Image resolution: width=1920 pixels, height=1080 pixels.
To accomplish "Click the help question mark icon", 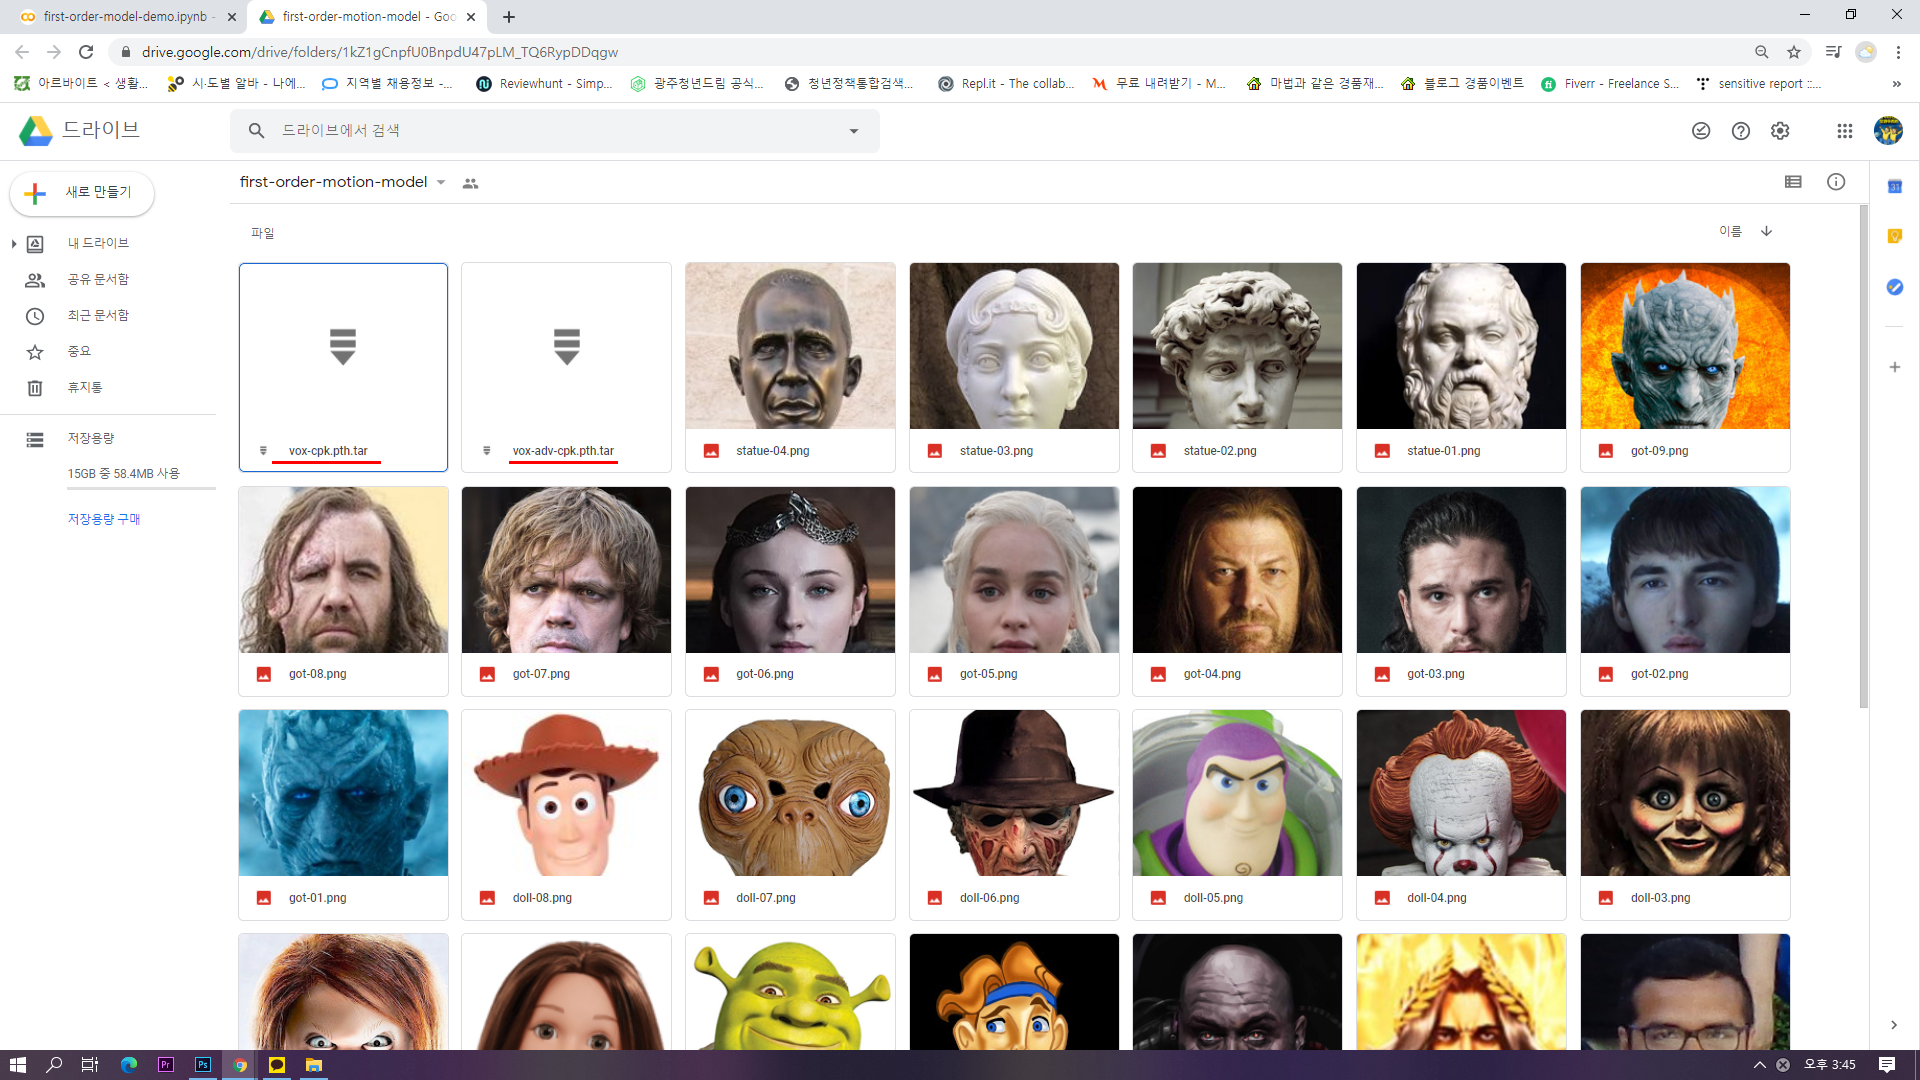I will pyautogui.click(x=1741, y=131).
